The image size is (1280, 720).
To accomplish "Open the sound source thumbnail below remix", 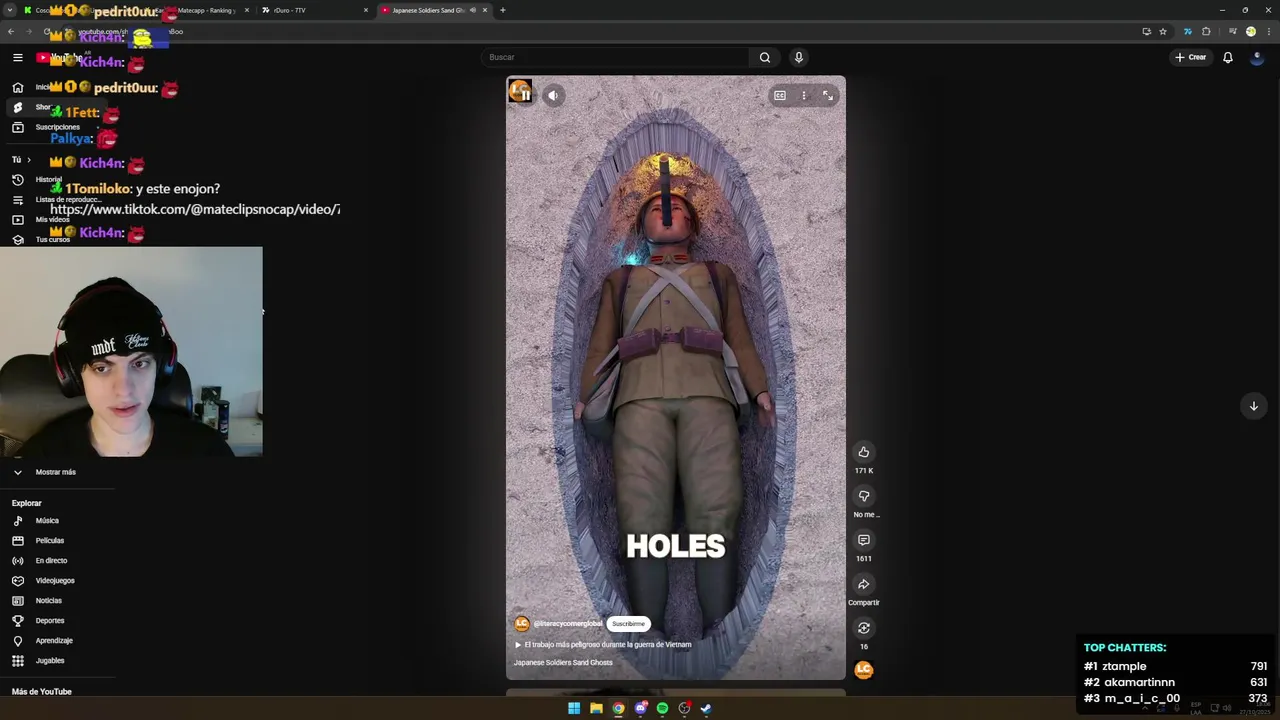I will (x=864, y=670).
